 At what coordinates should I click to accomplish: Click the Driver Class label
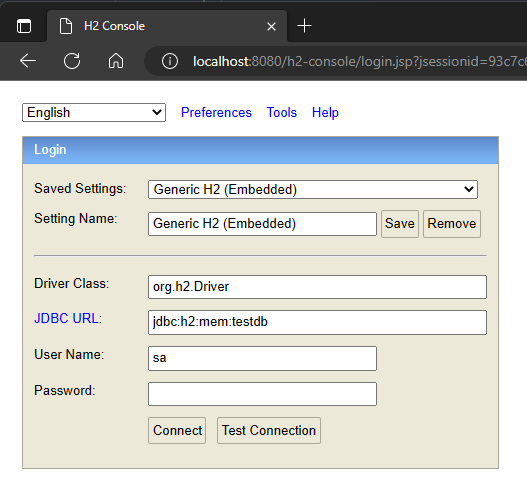(x=72, y=284)
